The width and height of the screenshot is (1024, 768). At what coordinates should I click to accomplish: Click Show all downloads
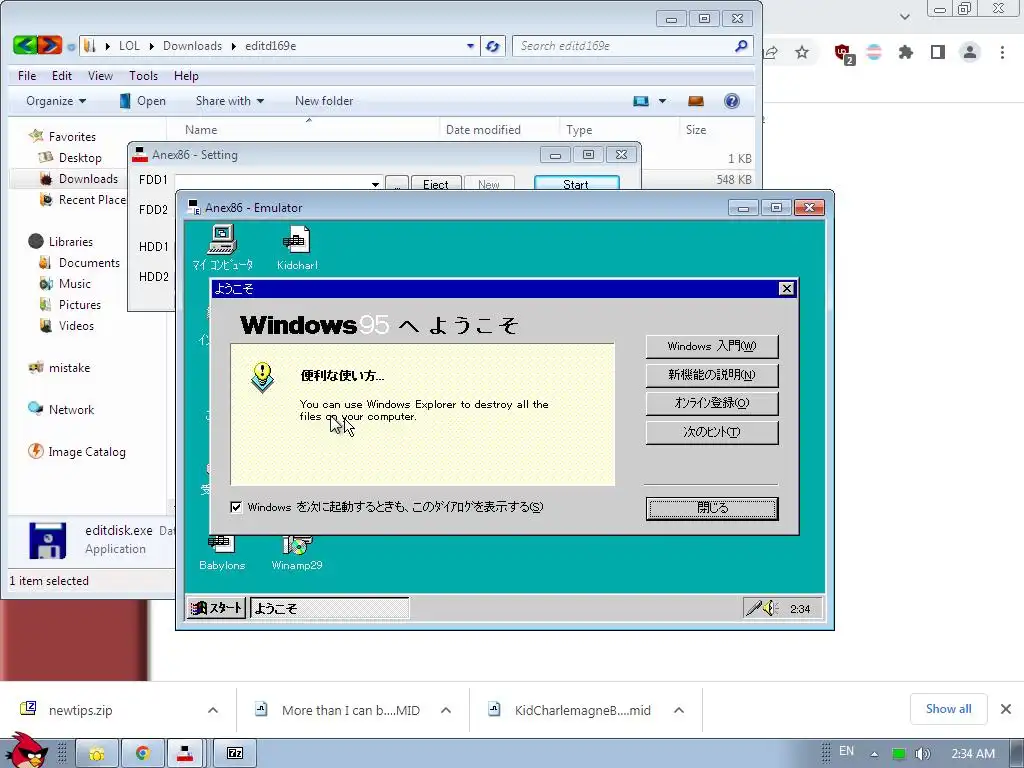coord(948,709)
